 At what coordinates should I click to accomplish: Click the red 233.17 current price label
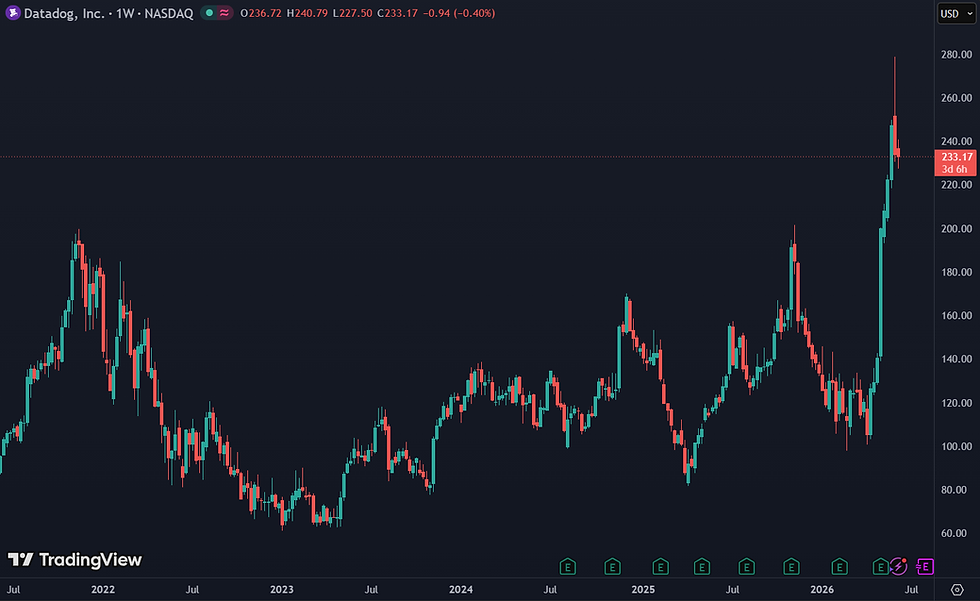[x=956, y=162]
